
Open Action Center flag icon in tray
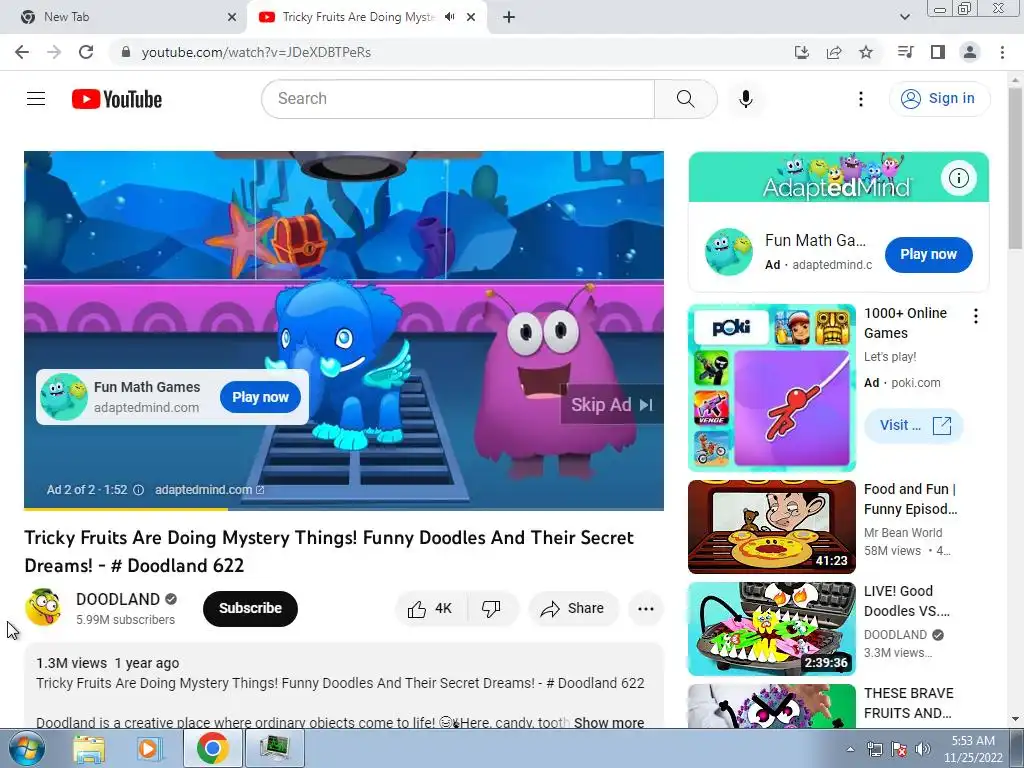point(899,749)
